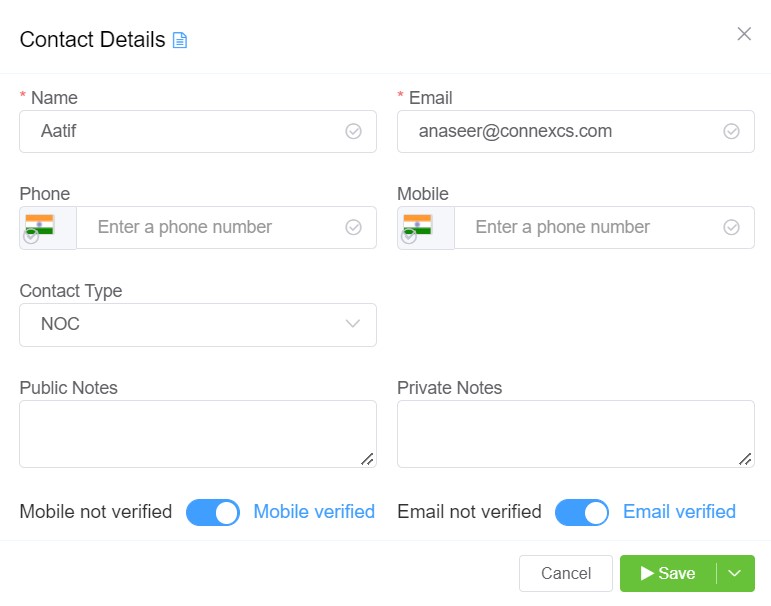This screenshot has width=771, height=606.
Task: Click the check icon in Phone field
Action: (353, 227)
